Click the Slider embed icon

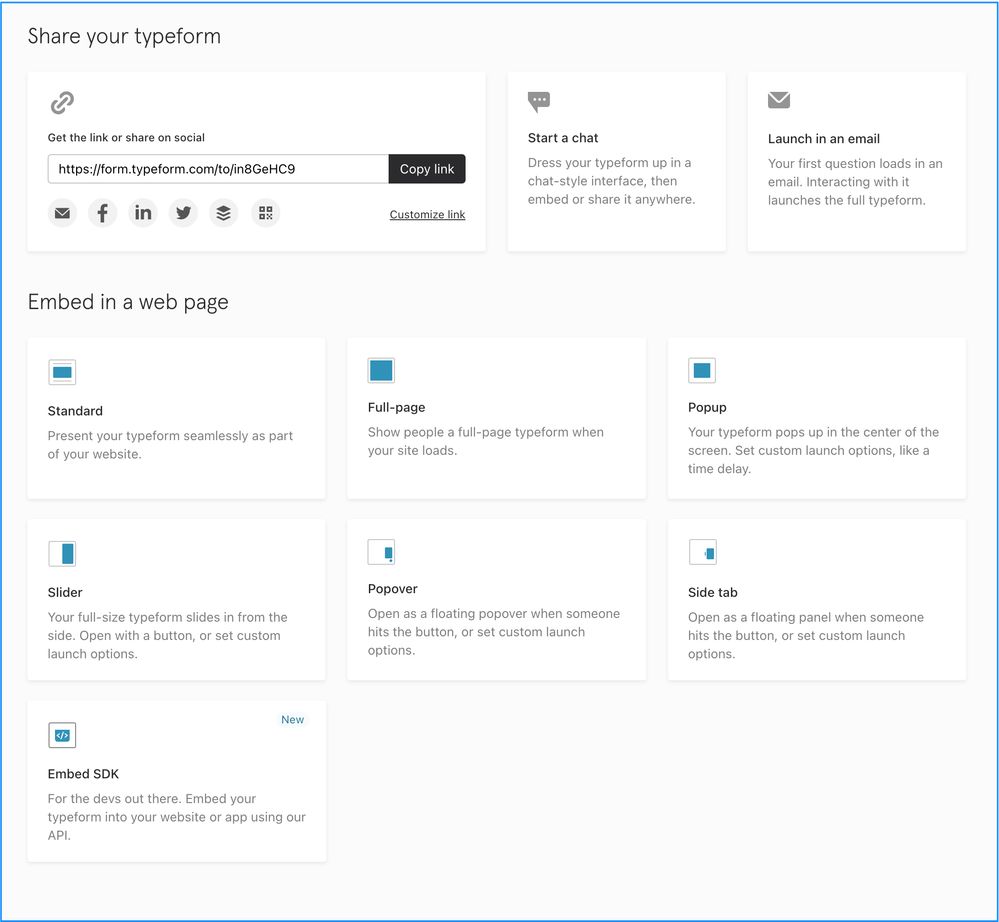point(62,554)
